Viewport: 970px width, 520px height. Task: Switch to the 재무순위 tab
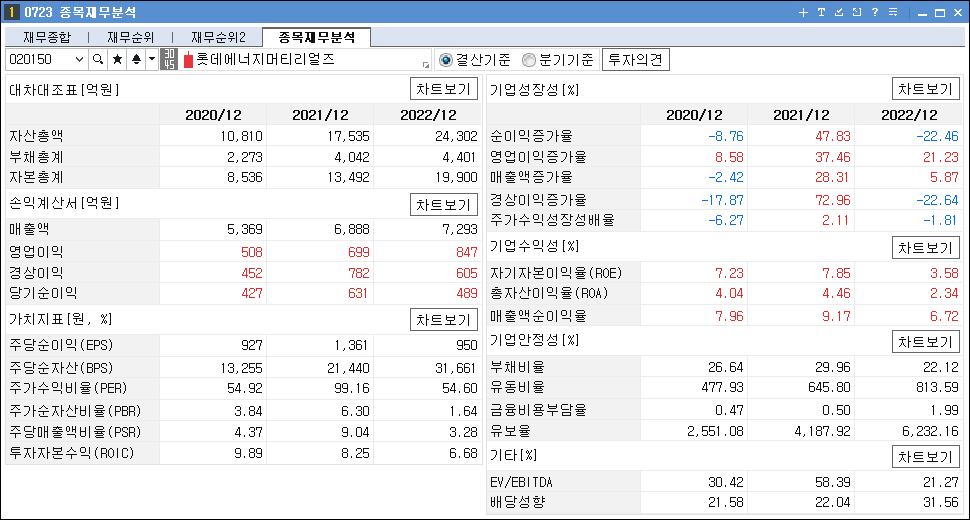pyautogui.click(x=130, y=38)
